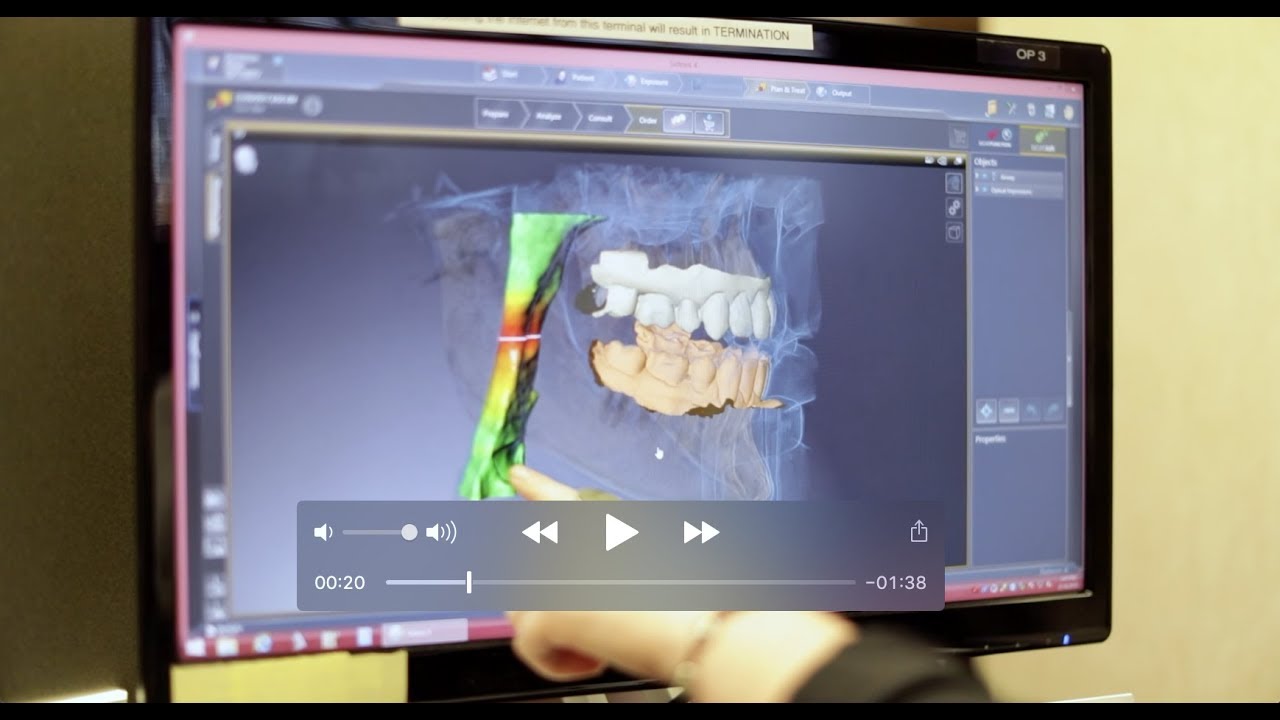
Task: Click the grey cart icon above the Objects panel
Action: [959, 137]
